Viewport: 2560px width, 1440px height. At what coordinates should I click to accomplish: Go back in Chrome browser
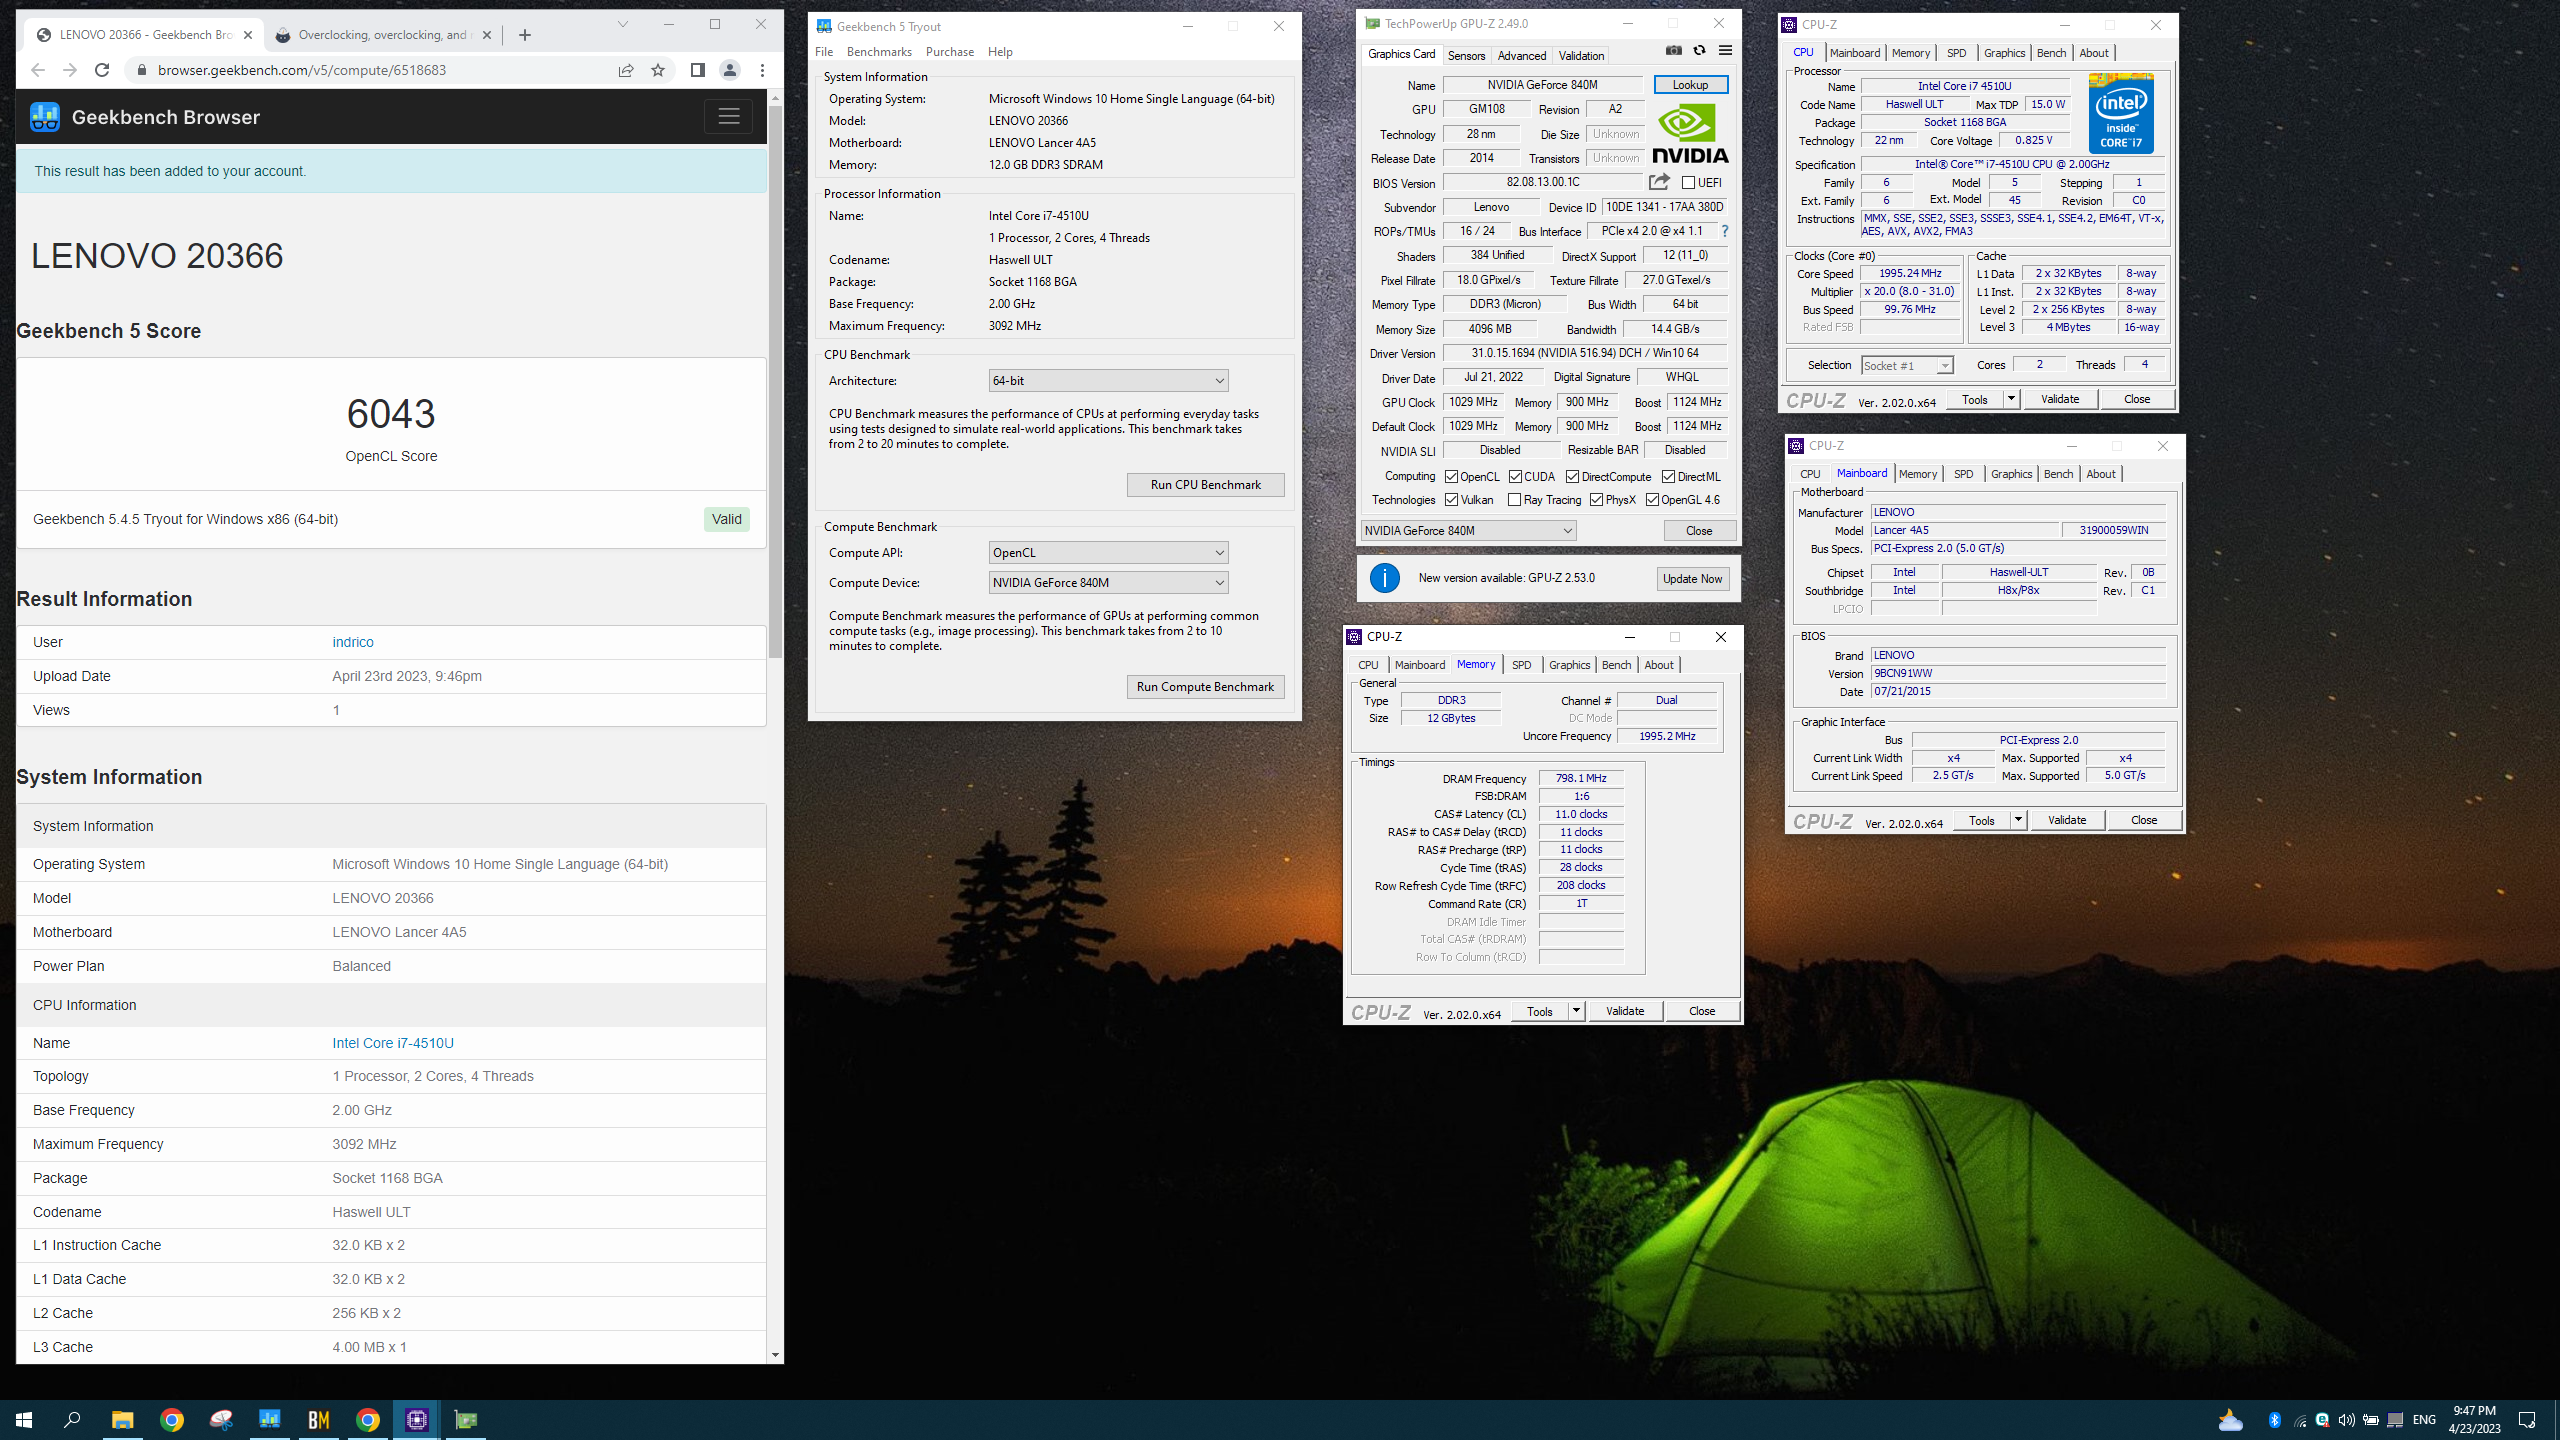38,70
